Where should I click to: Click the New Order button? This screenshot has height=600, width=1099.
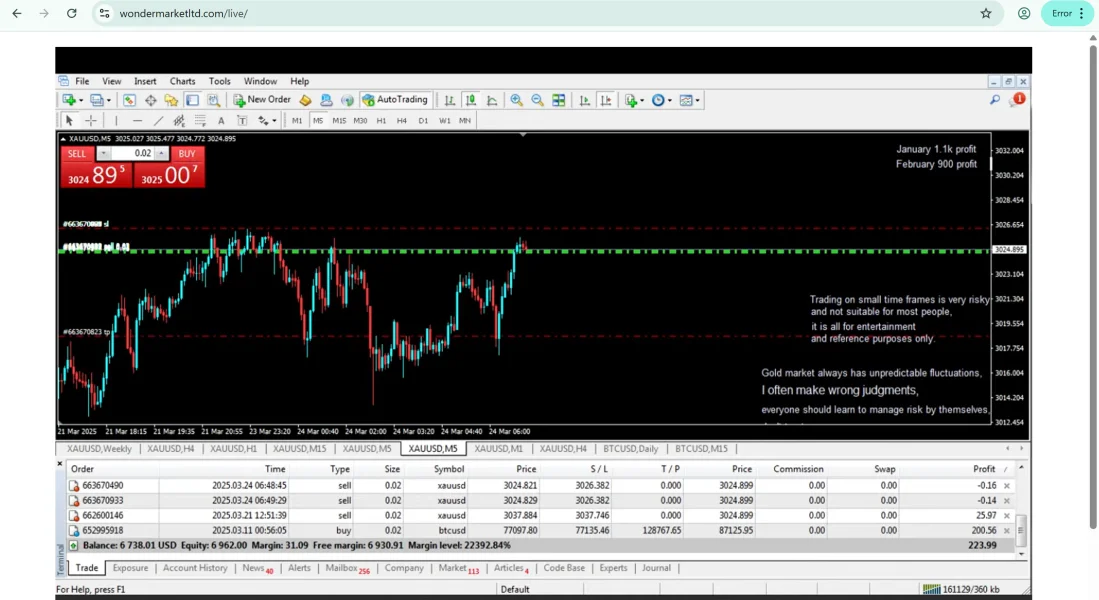262,100
